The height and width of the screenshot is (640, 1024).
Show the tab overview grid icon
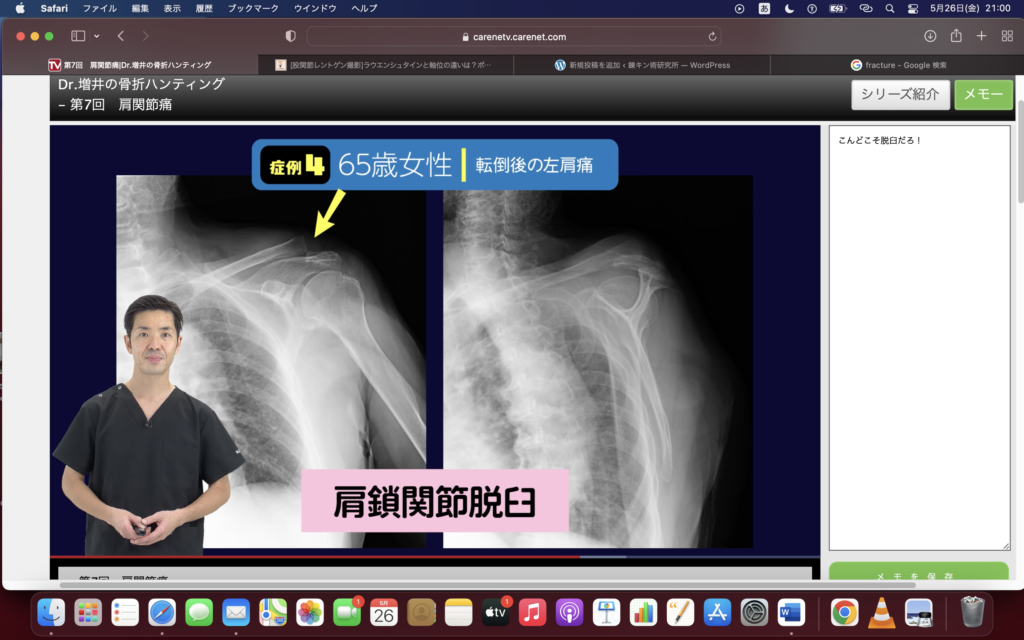click(x=1006, y=36)
